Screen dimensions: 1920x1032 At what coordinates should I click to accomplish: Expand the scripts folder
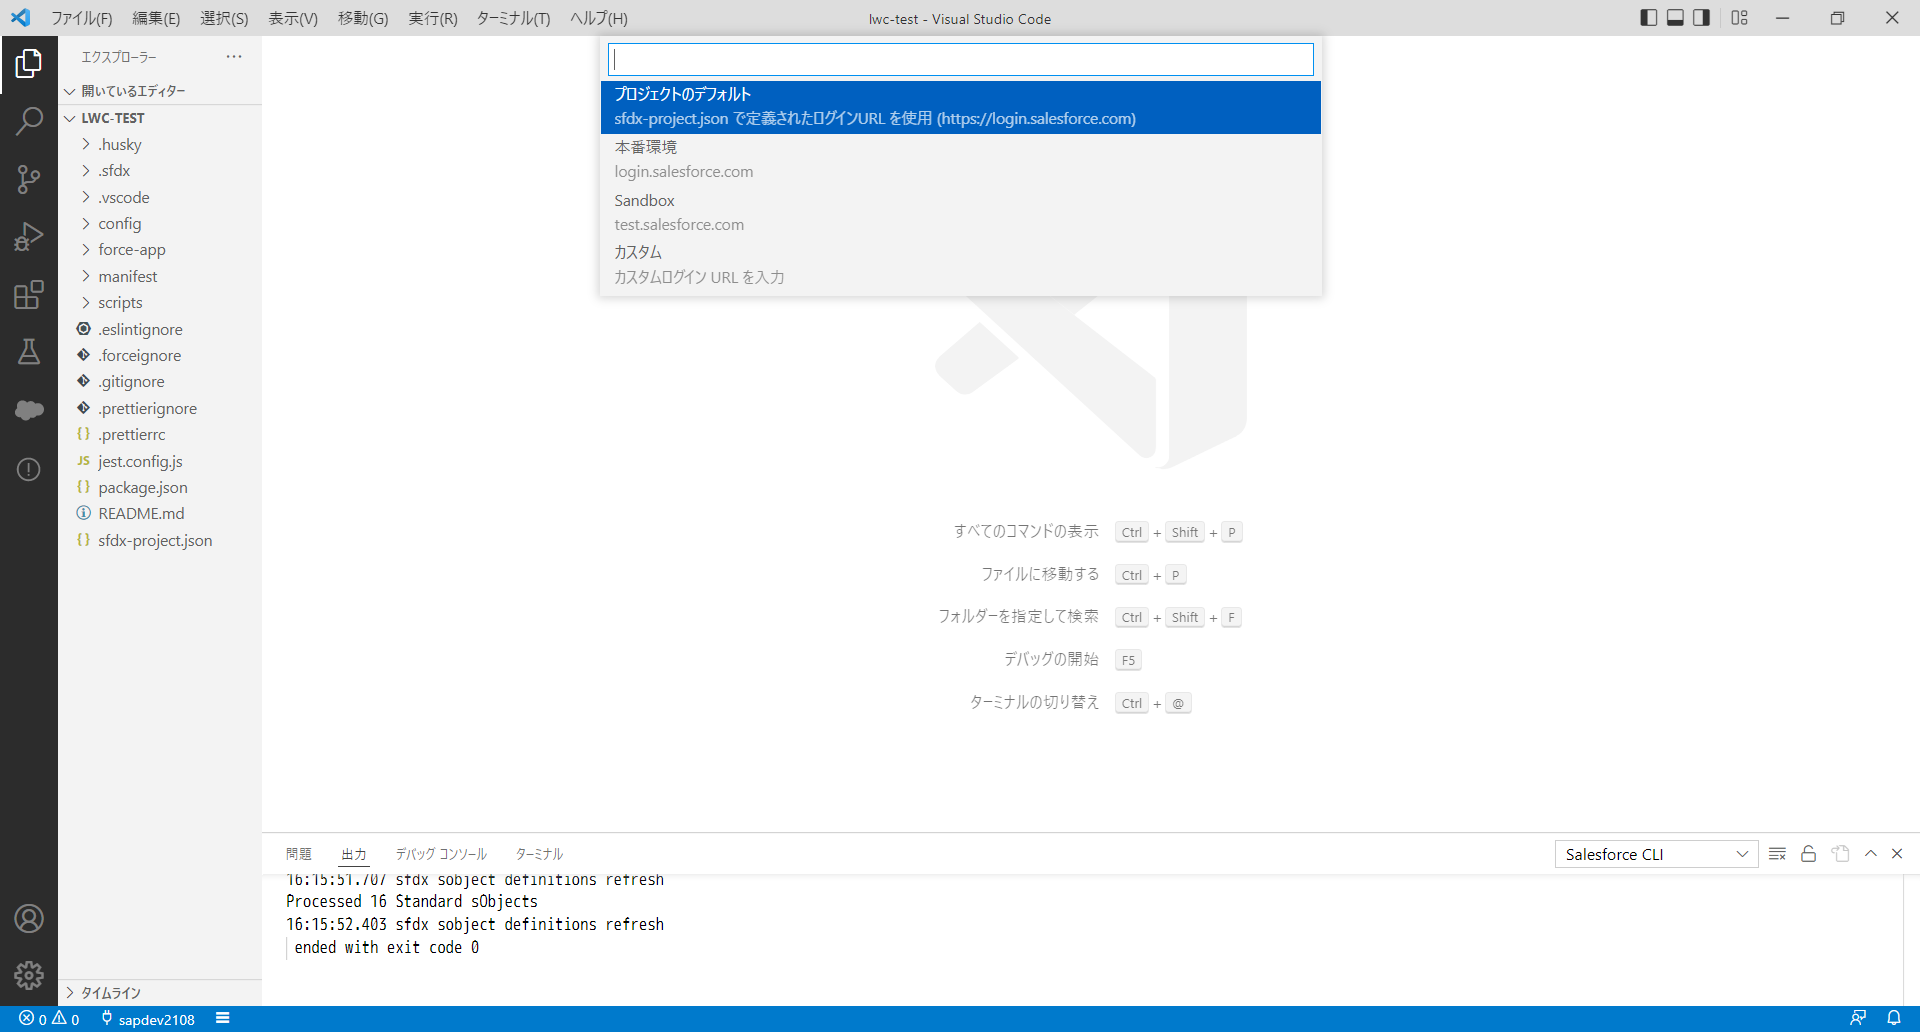coord(160,303)
